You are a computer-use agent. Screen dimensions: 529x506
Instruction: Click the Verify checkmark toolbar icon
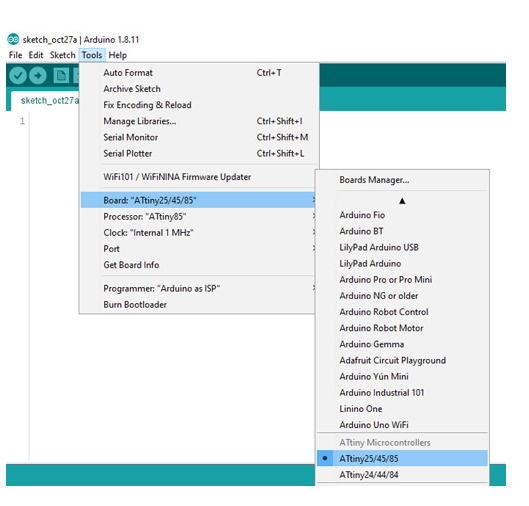(x=18, y=75)
